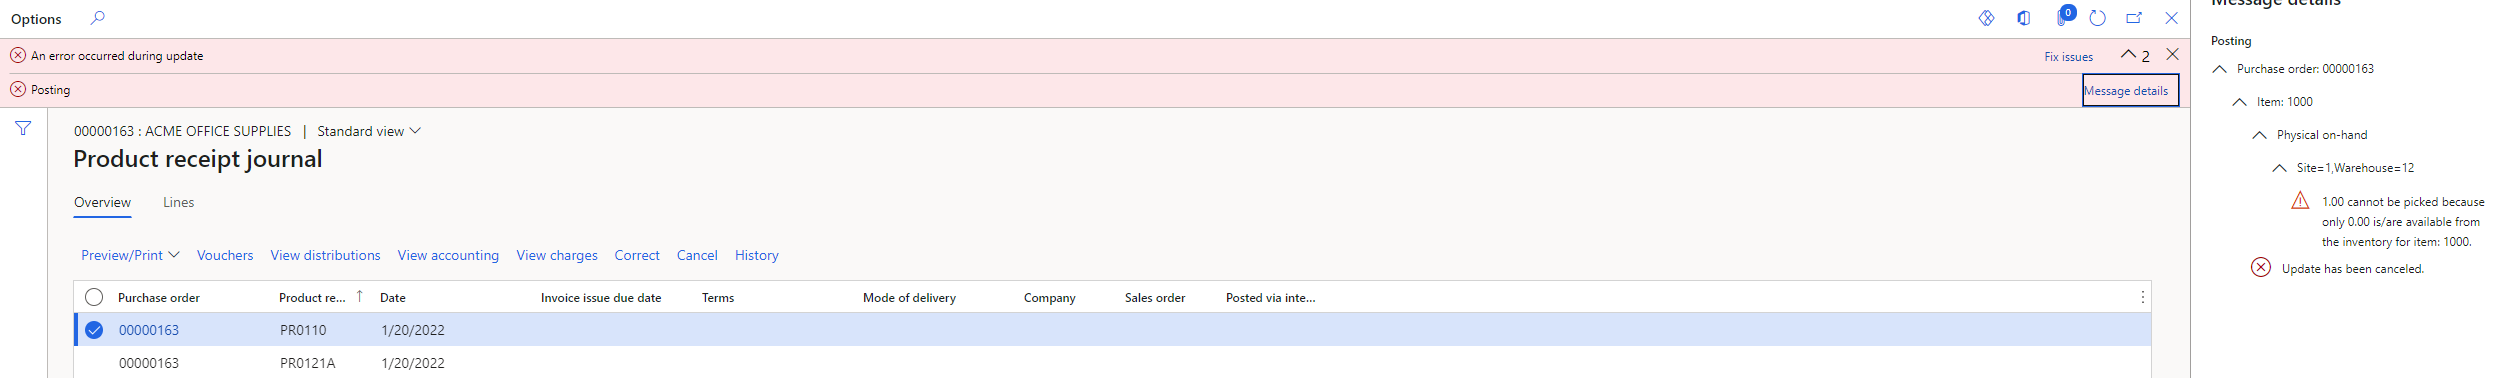Open the Options menu
The height and width of the screenshot is (378, 2503).
tap(36, 19)
